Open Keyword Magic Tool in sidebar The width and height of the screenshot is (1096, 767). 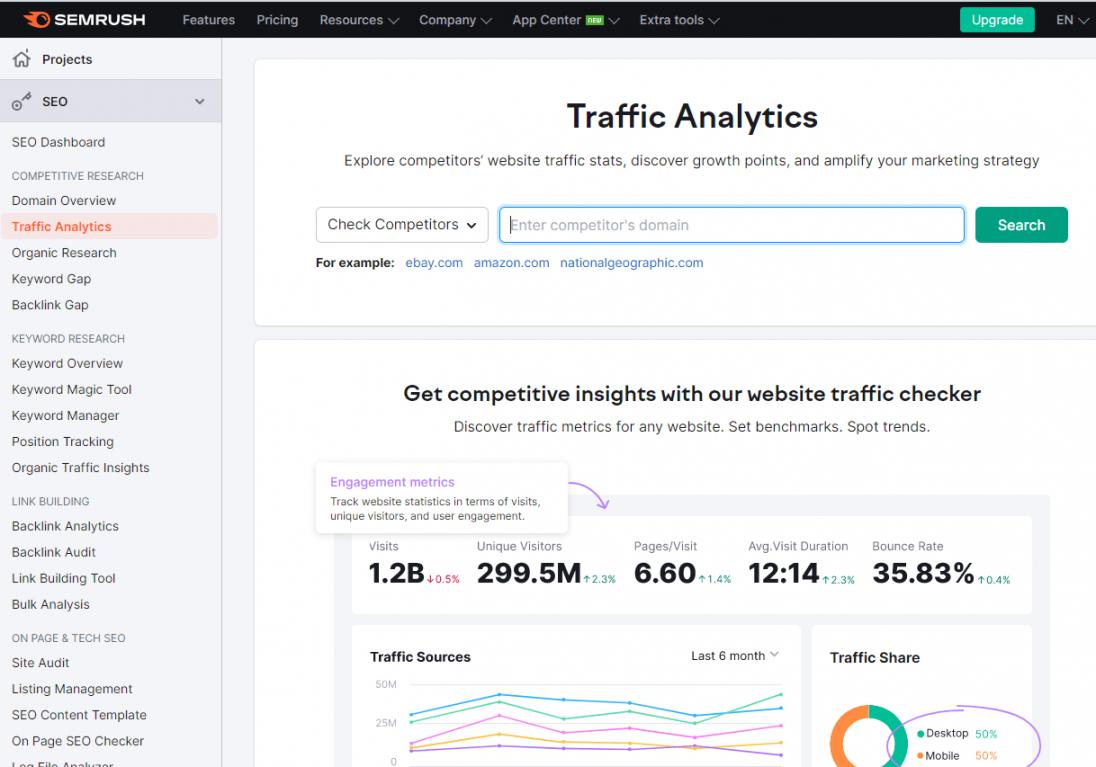[72, 390]
